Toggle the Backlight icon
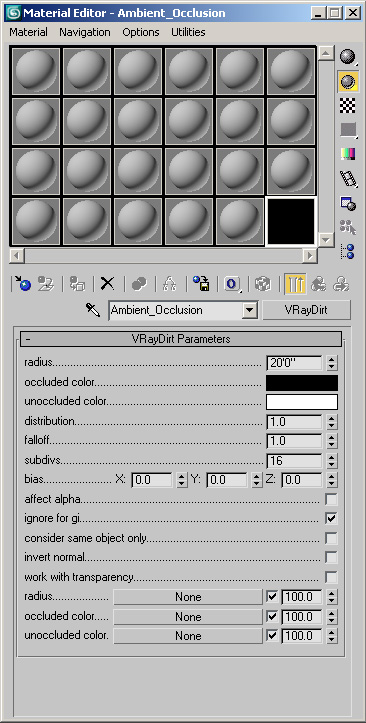The height and width of the screenshot is (723, 366). click(x=348, y=82)
